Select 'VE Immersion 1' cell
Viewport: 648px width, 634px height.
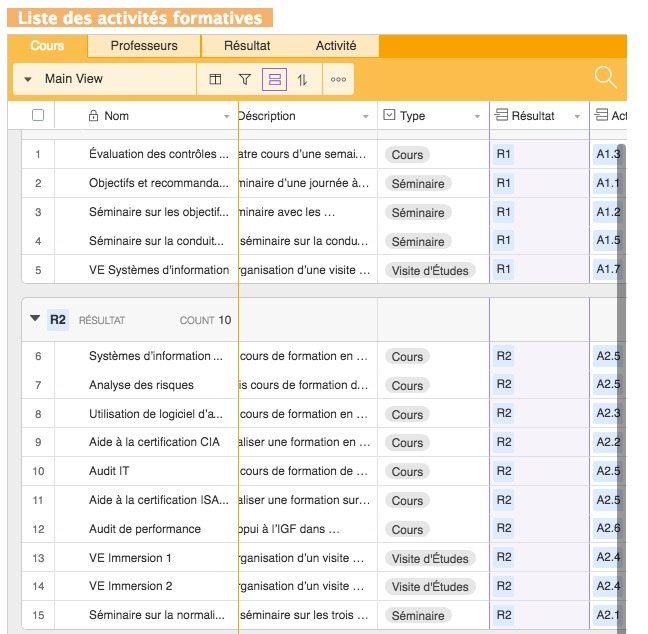146,558
